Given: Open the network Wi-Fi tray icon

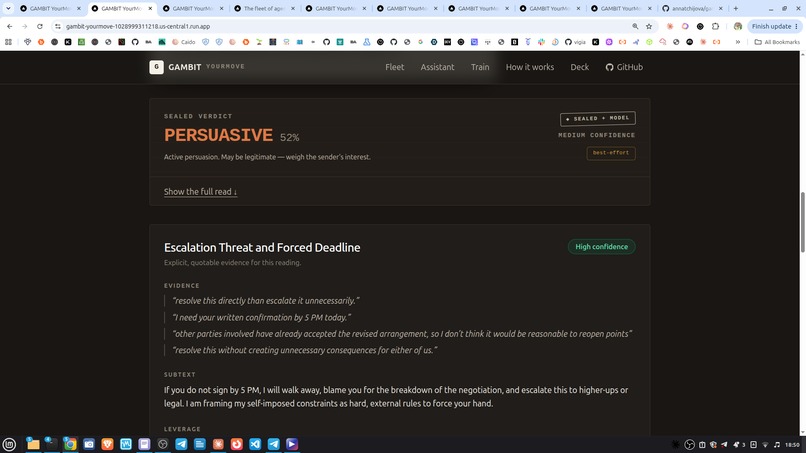Looking at the screenshot, I should point(765,445).
